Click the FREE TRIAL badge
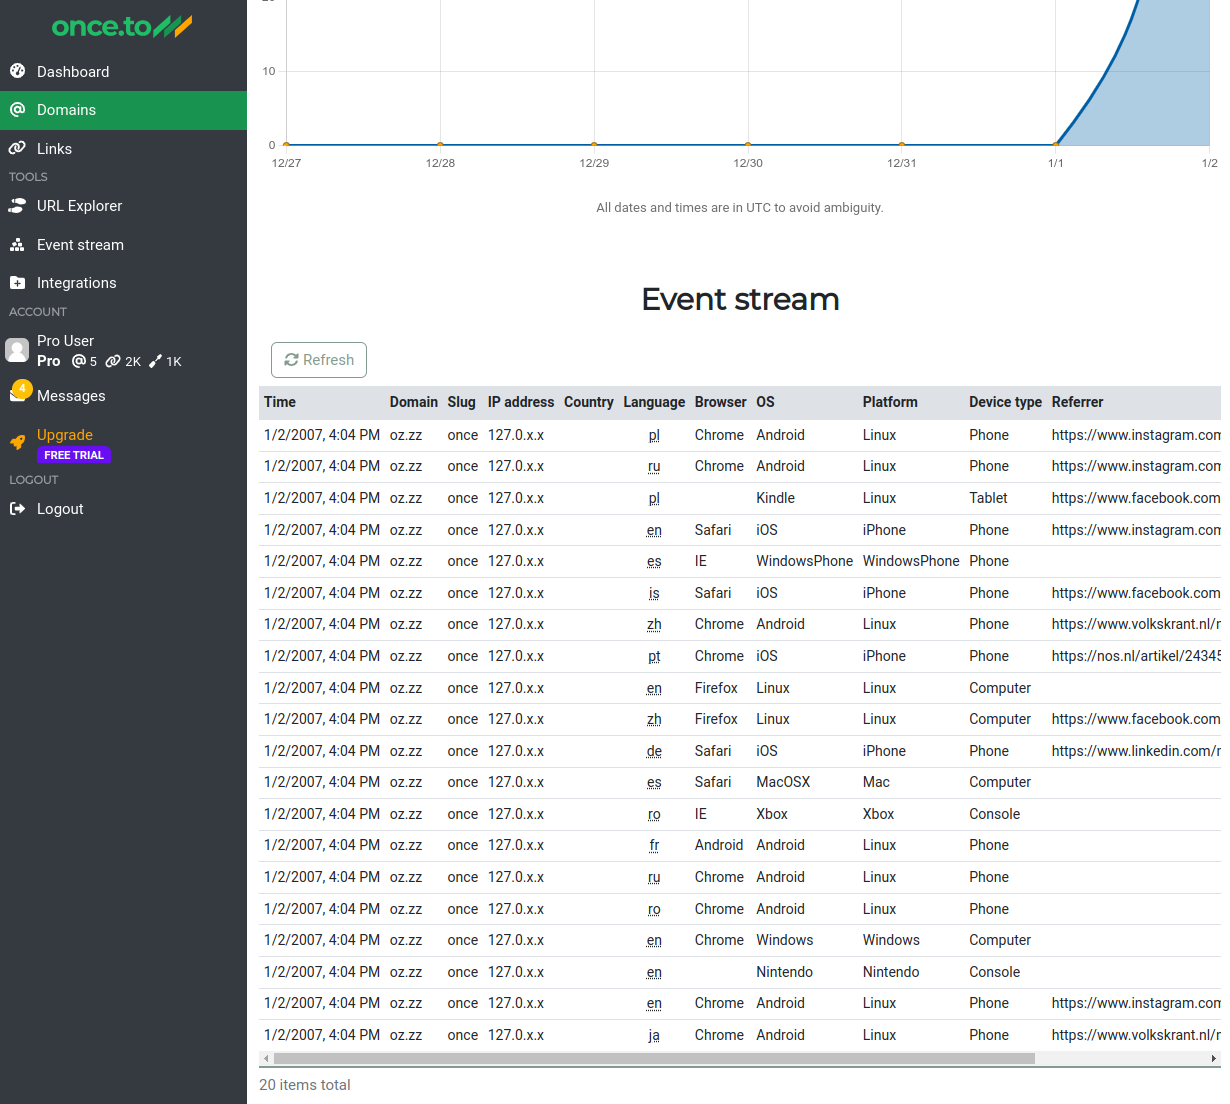Screen dimensions: 1230x1104 click(74, 455)
